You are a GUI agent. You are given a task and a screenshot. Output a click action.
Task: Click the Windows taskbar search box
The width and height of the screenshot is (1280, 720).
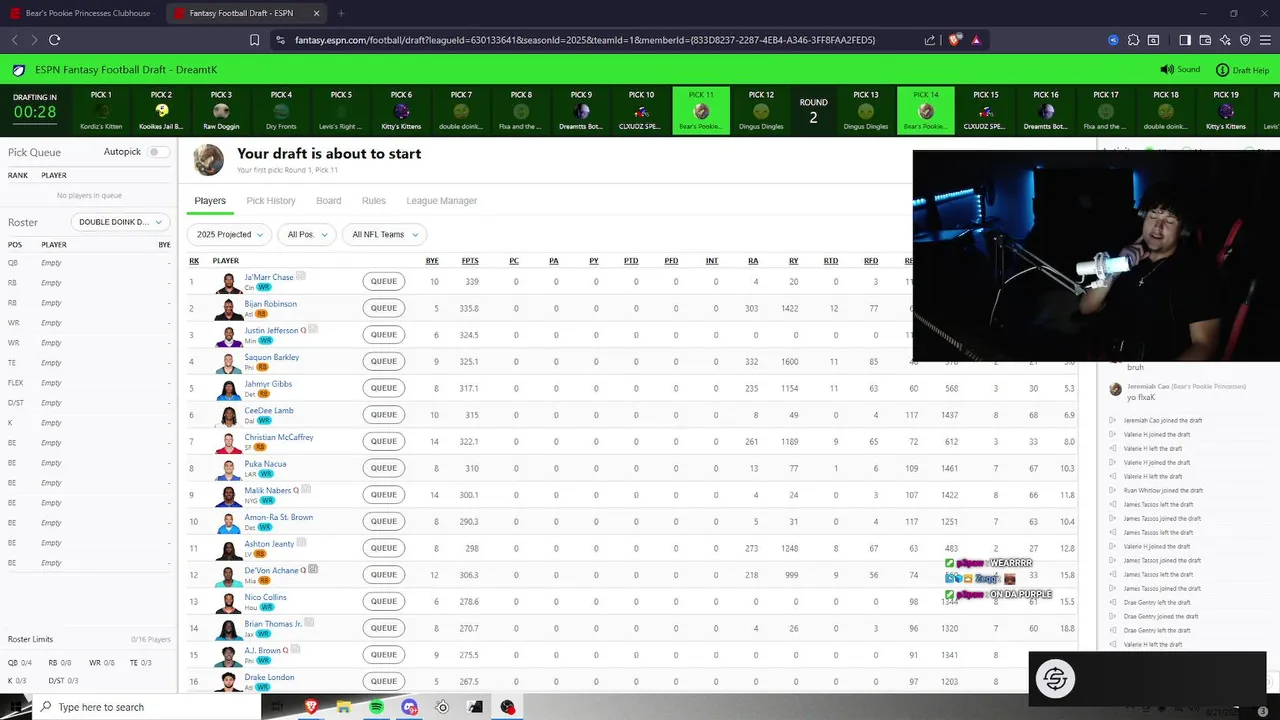pos(147,707)
